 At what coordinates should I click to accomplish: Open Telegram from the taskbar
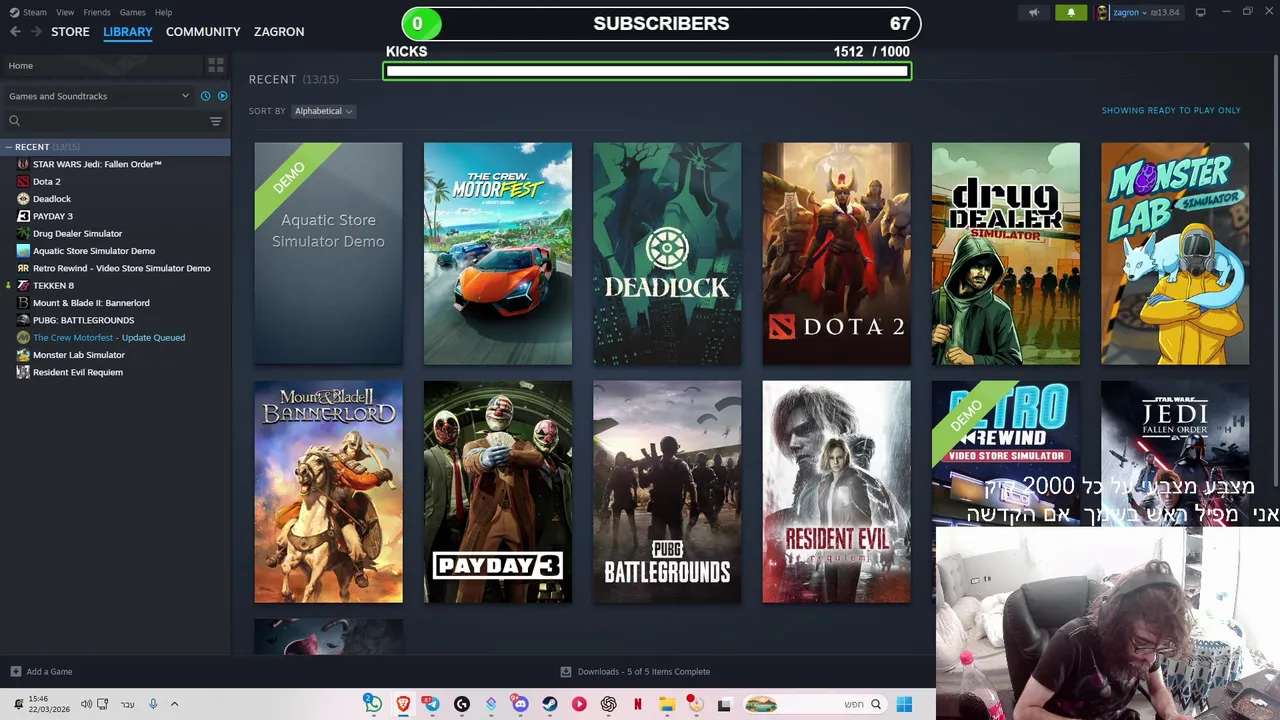[431, 704]
